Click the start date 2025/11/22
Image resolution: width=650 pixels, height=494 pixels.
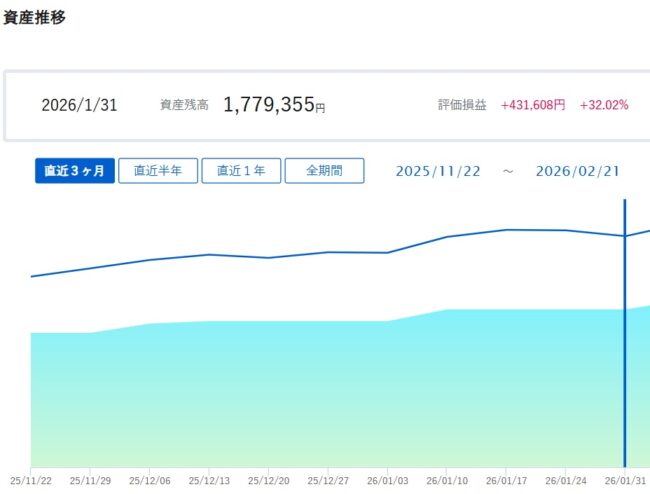[x=438, y=171]
